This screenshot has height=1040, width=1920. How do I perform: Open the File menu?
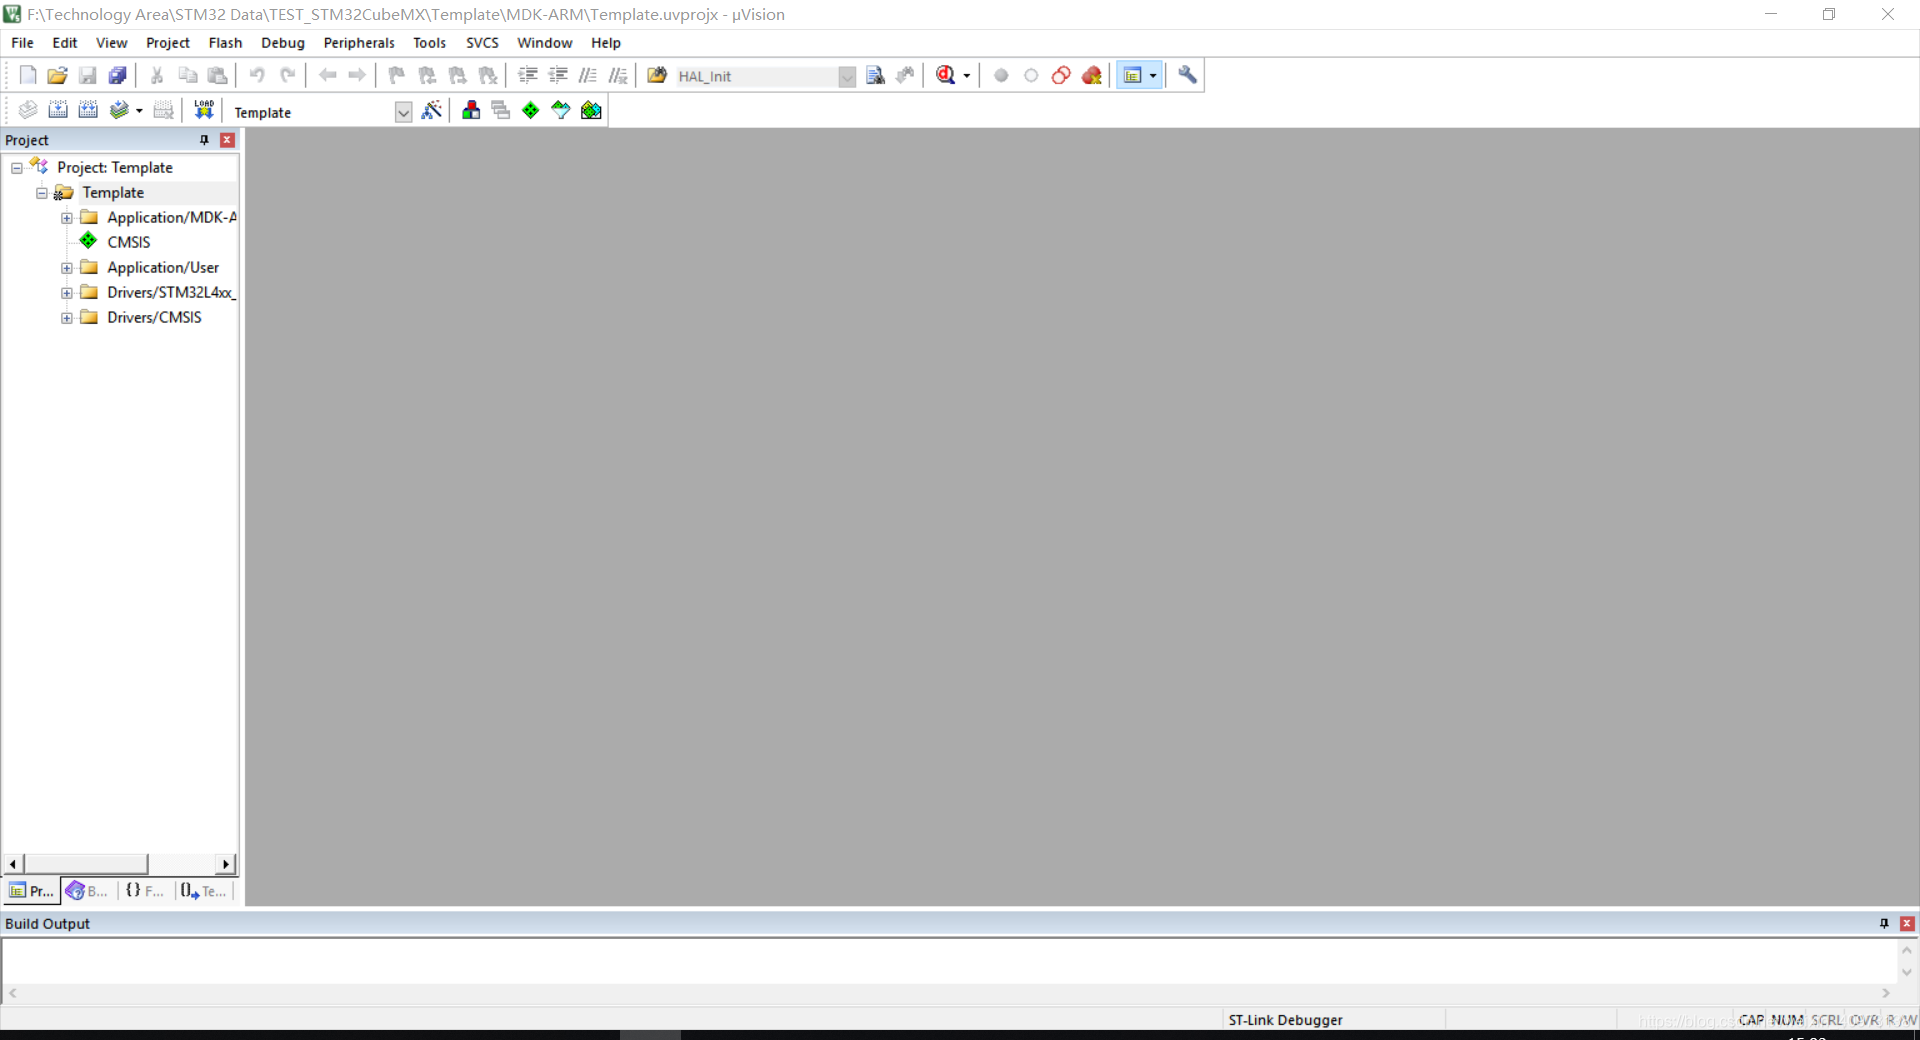click(x=22, y=43)
